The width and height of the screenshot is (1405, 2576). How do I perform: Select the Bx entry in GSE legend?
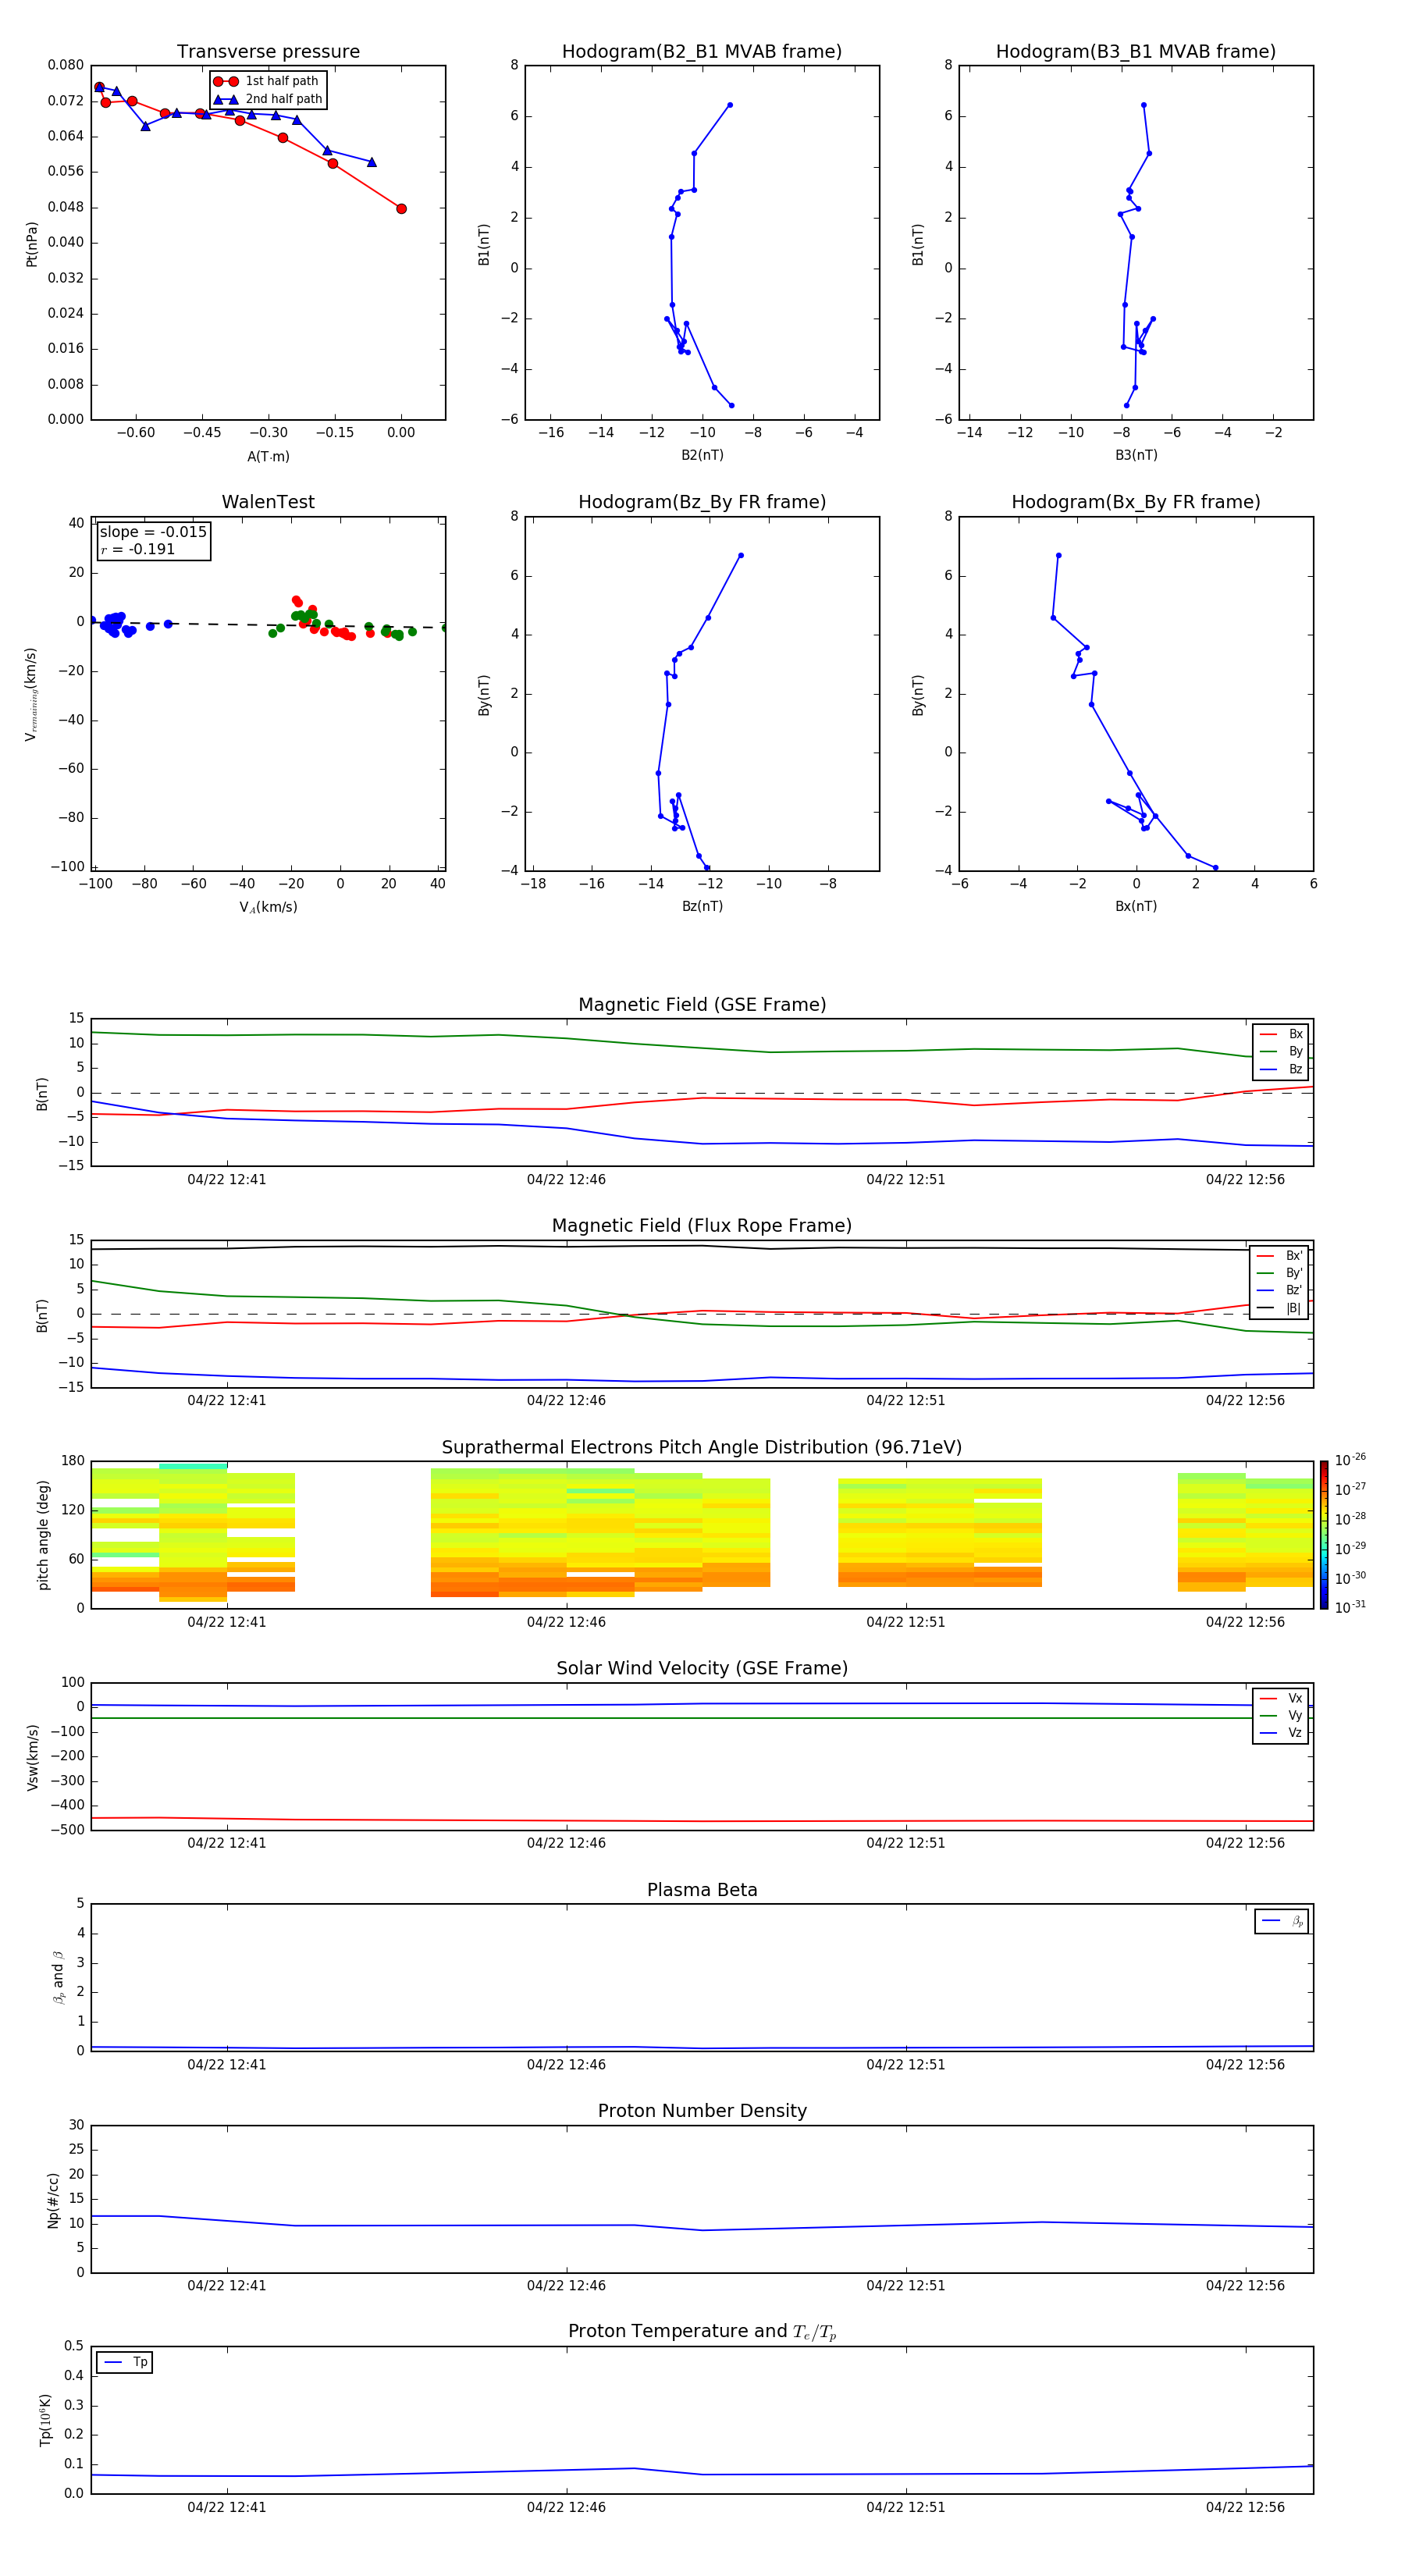coord(1281,1034)
